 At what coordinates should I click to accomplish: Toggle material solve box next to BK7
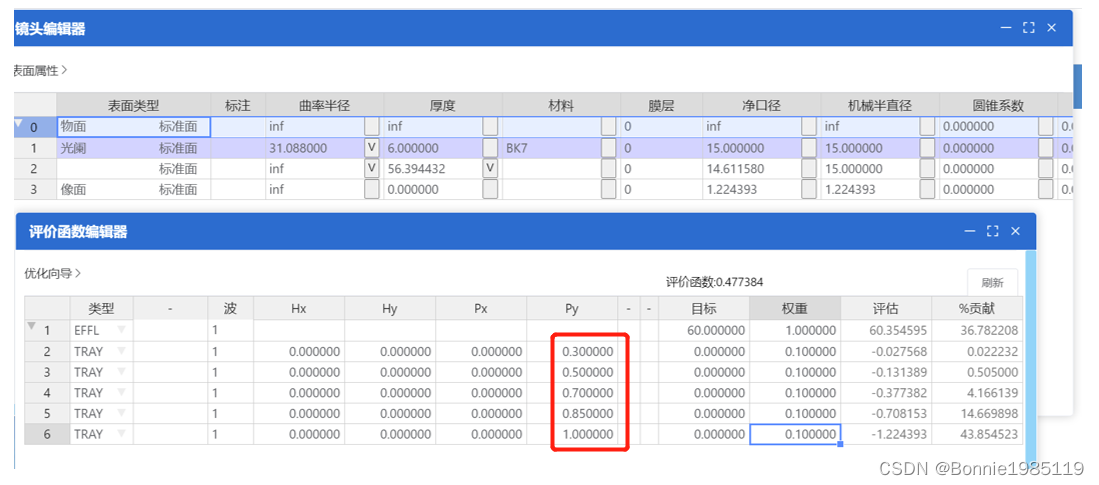pyautogui.click(x=608, y=148)
